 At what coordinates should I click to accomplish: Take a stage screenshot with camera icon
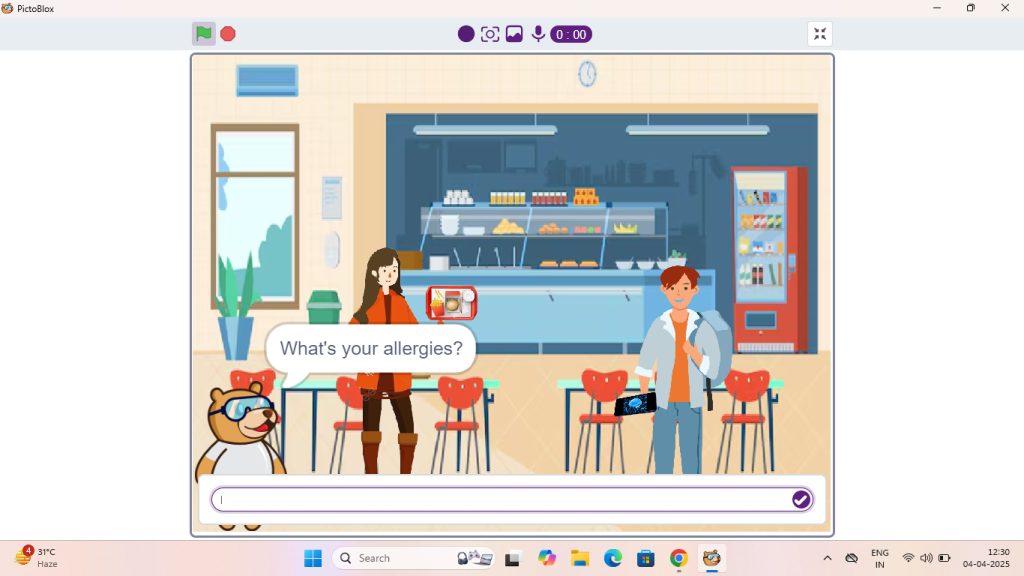coord(490,34)
